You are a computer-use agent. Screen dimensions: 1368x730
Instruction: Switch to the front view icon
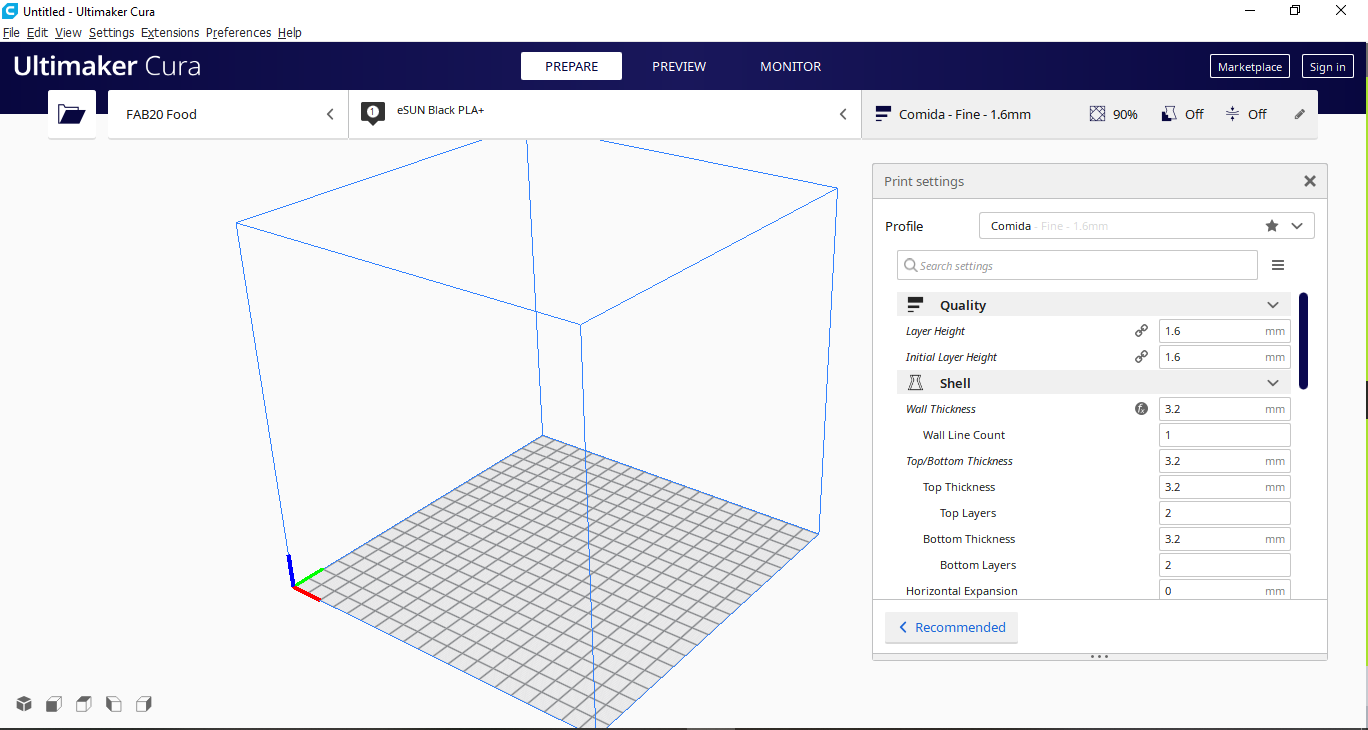(x=54, y=704)
